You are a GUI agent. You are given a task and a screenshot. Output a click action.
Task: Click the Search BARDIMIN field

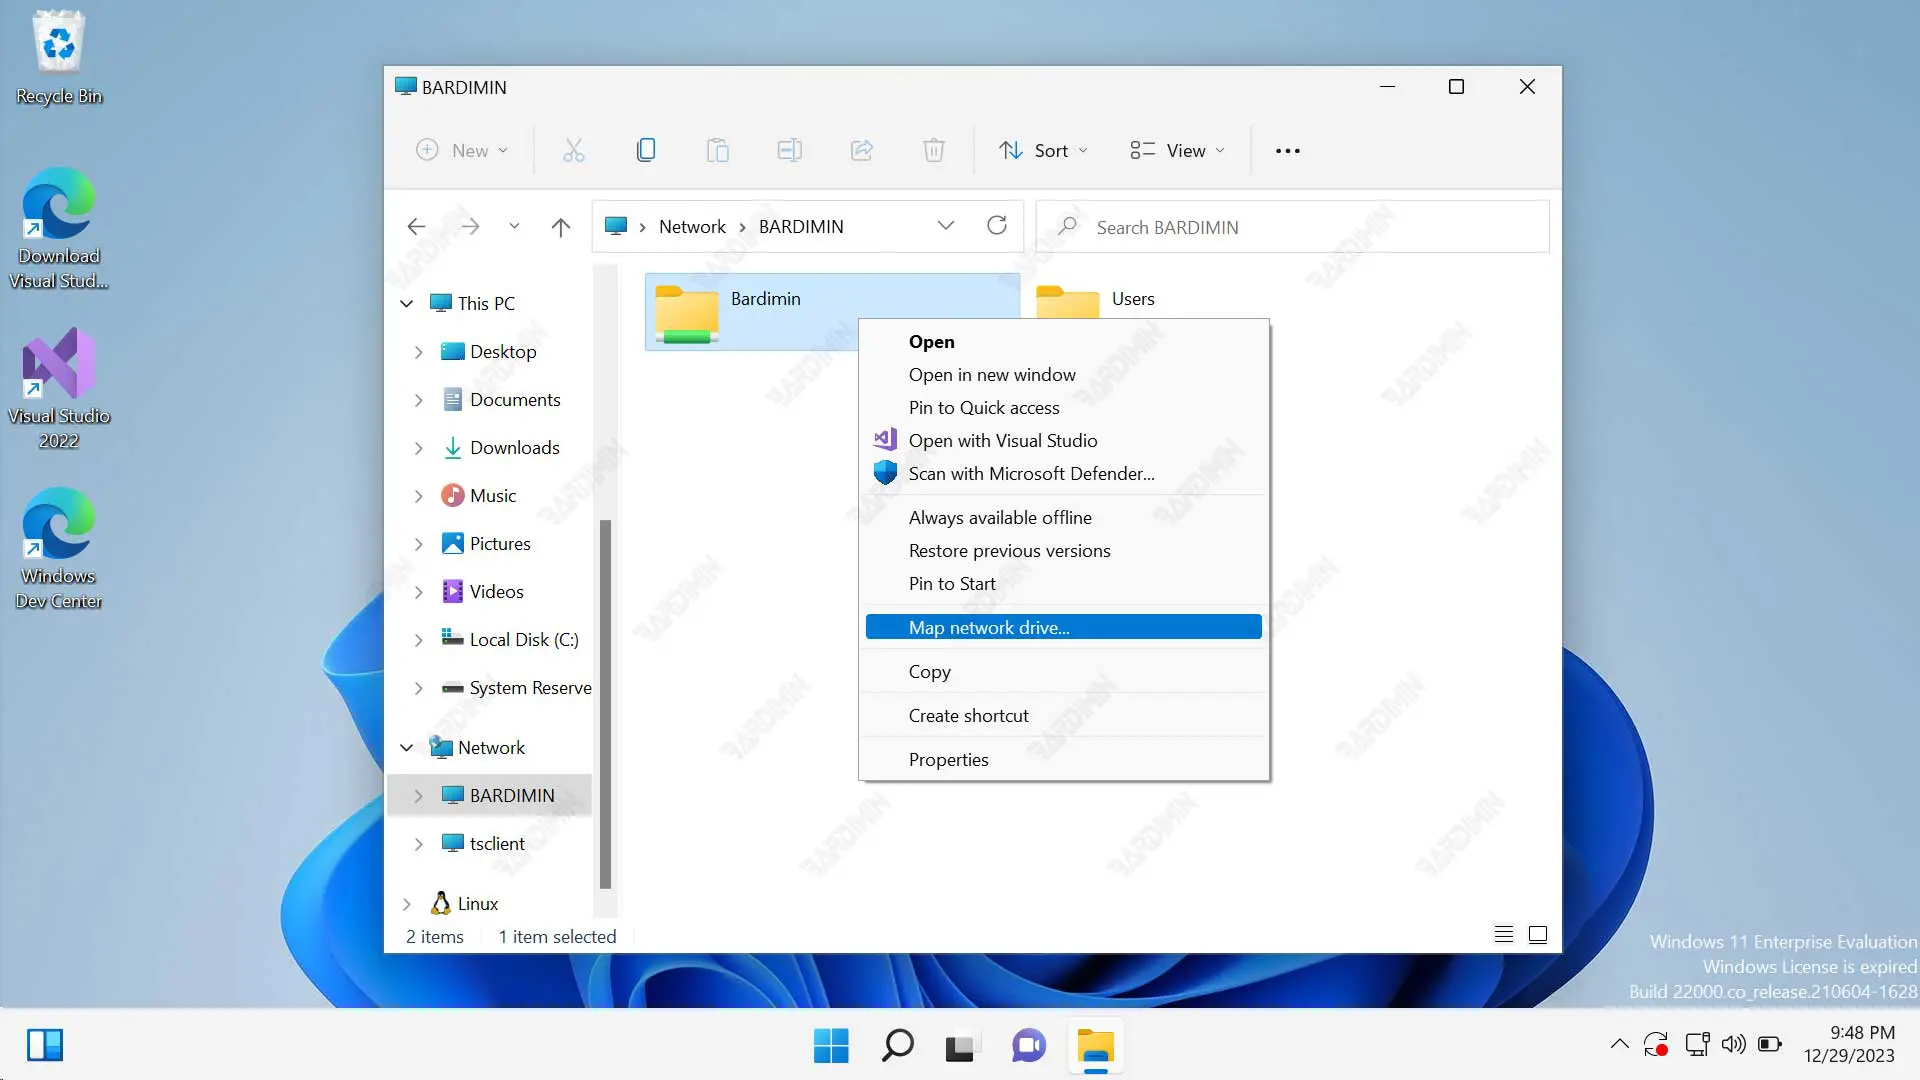(1293, 227)
